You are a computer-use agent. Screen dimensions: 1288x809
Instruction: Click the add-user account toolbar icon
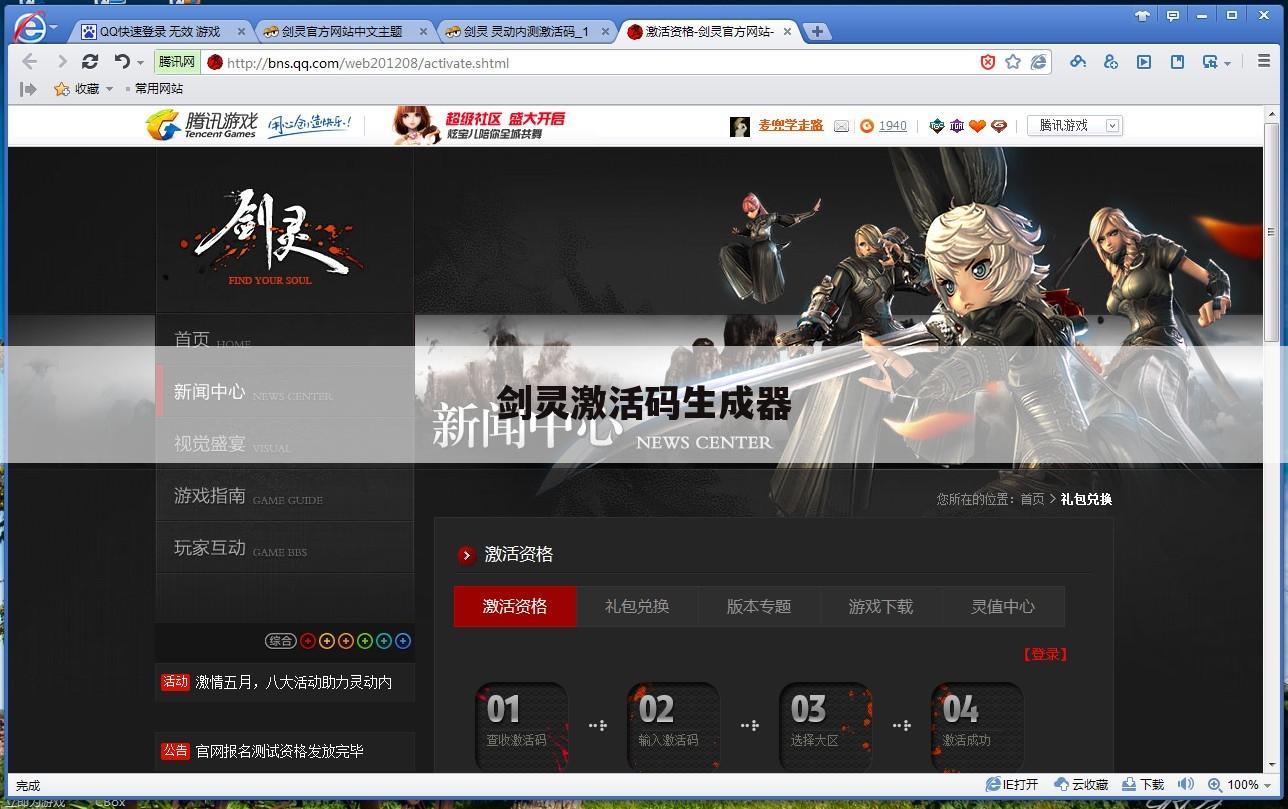tap(1110, 62)
